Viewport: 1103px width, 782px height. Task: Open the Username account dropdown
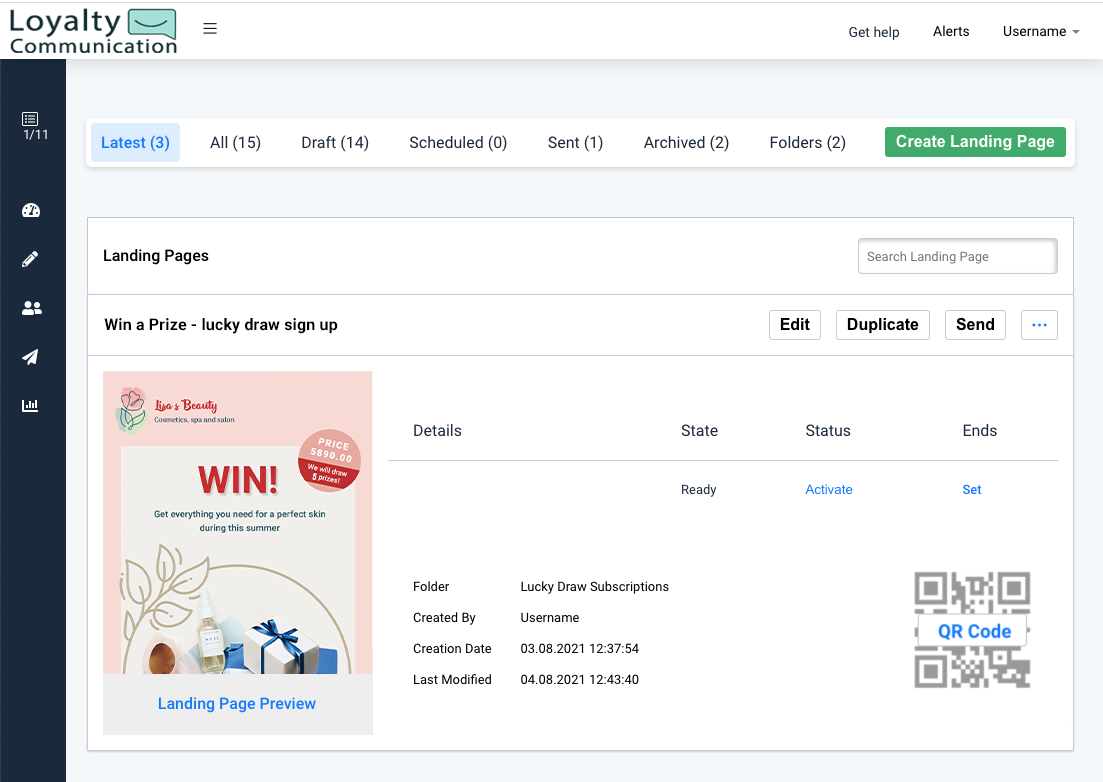[1040, 31]
